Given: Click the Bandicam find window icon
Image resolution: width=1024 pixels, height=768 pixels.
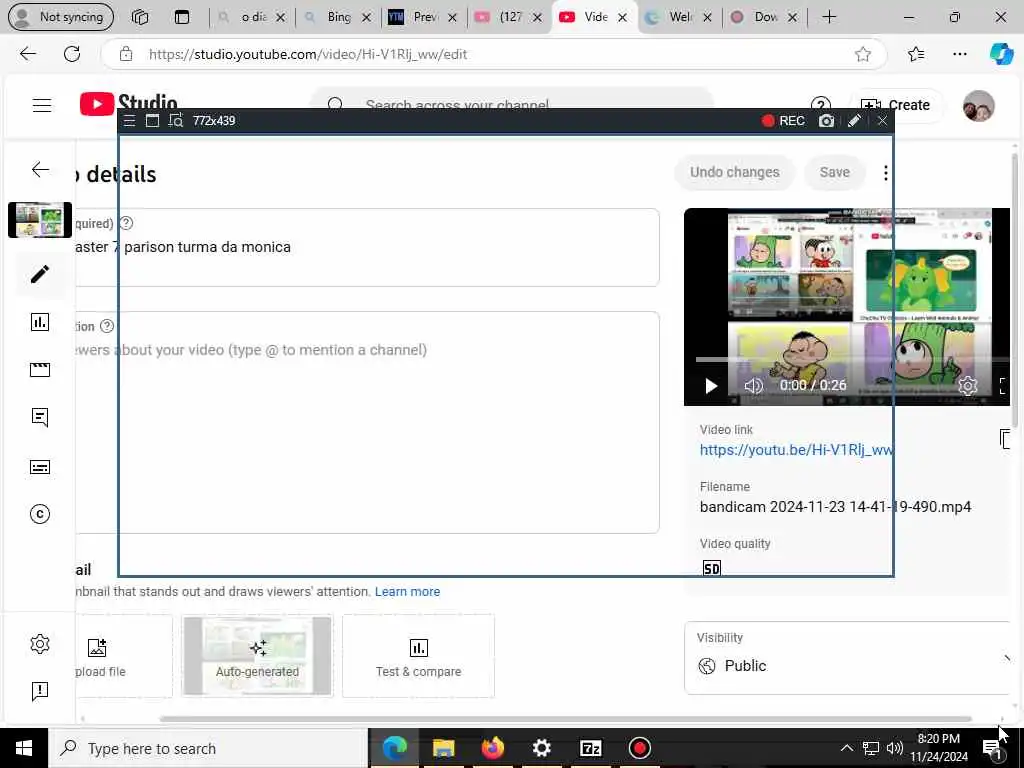Looking at the screenshot, I should [176, 121].
